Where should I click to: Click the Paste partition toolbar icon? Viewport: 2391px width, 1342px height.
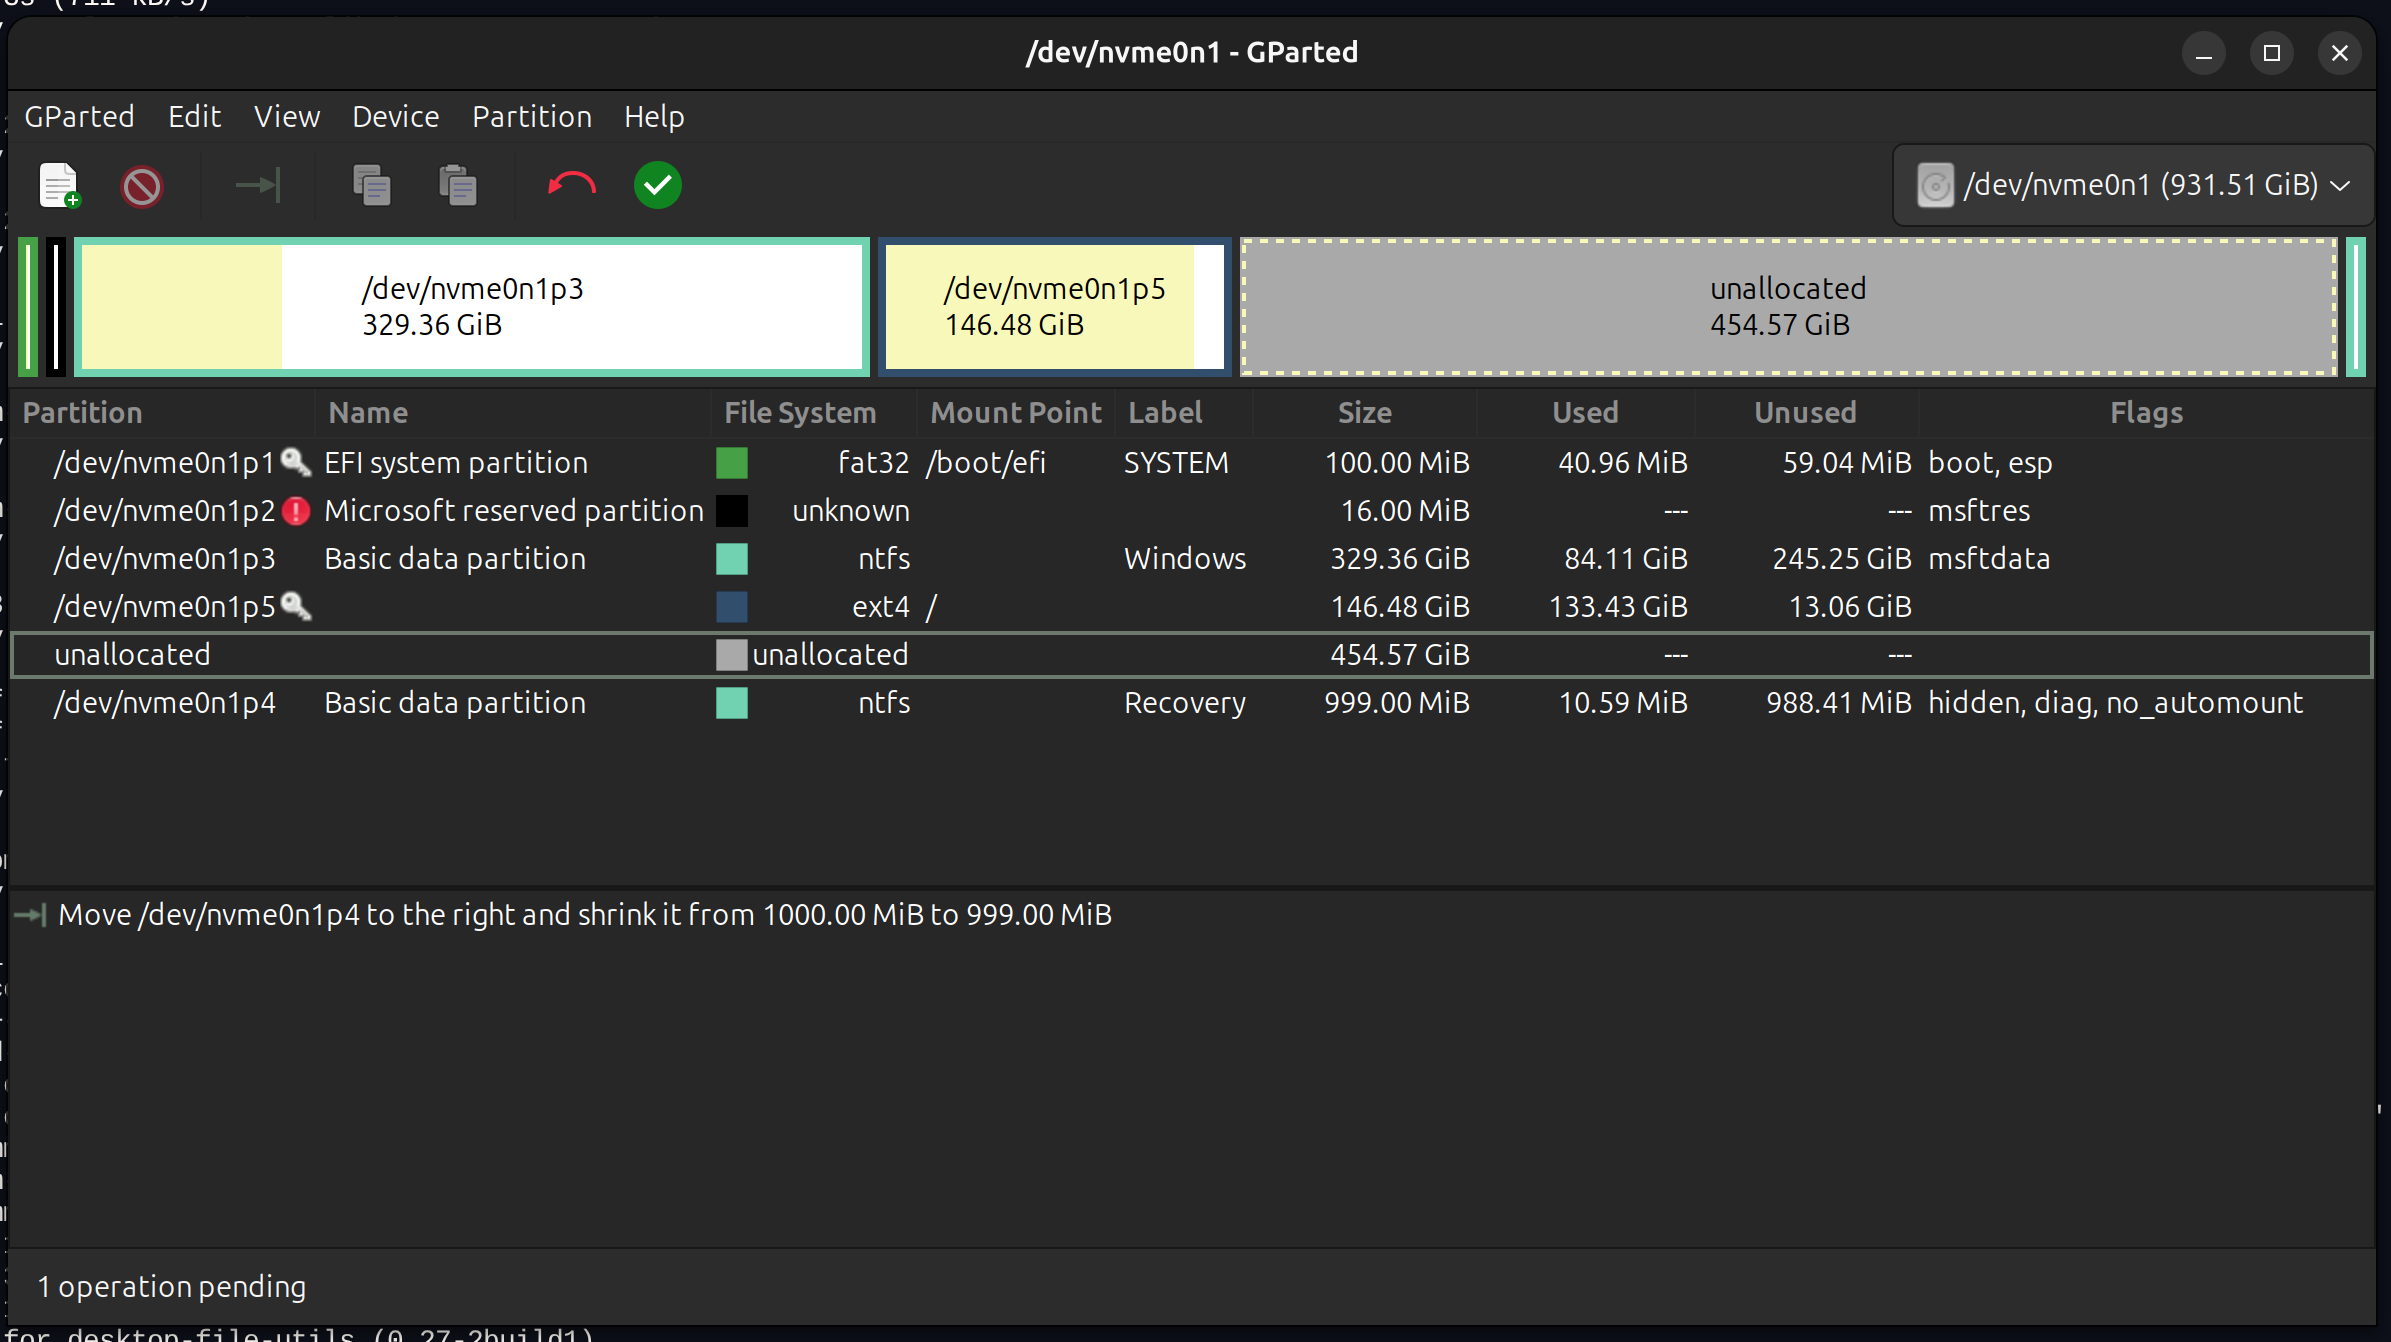(458, 186)
